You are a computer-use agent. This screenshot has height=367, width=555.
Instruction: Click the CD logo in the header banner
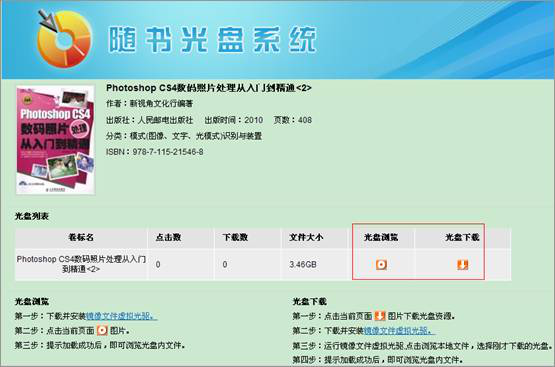coord(64,39)
